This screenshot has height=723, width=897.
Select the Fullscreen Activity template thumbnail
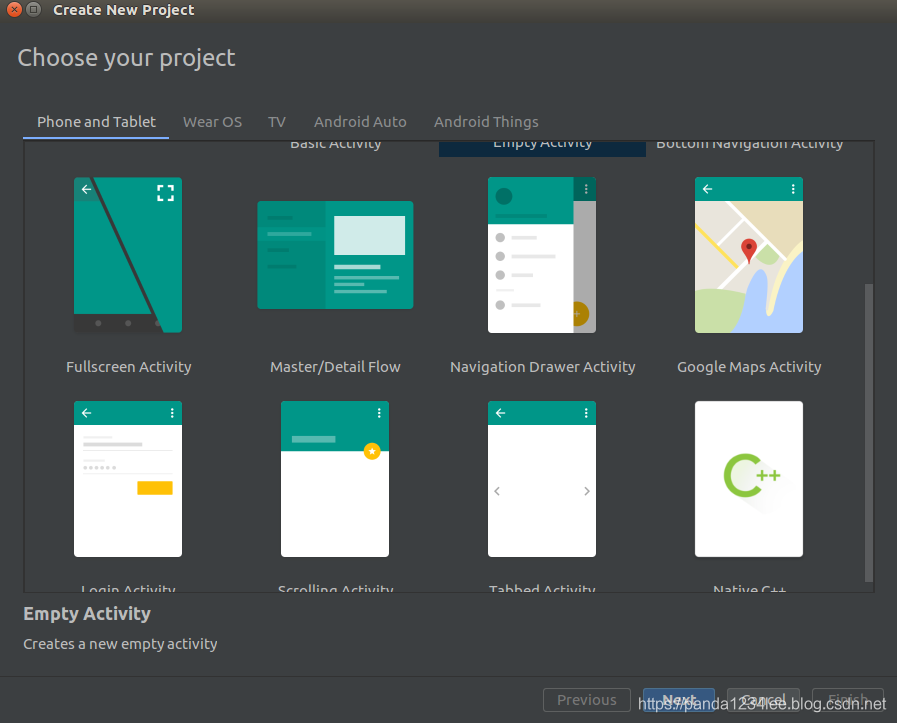coord(128,255)
